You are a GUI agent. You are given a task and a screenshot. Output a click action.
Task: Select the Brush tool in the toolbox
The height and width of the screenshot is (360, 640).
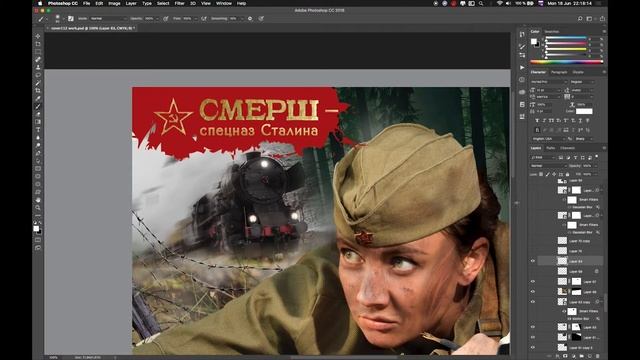coord(38,106)
